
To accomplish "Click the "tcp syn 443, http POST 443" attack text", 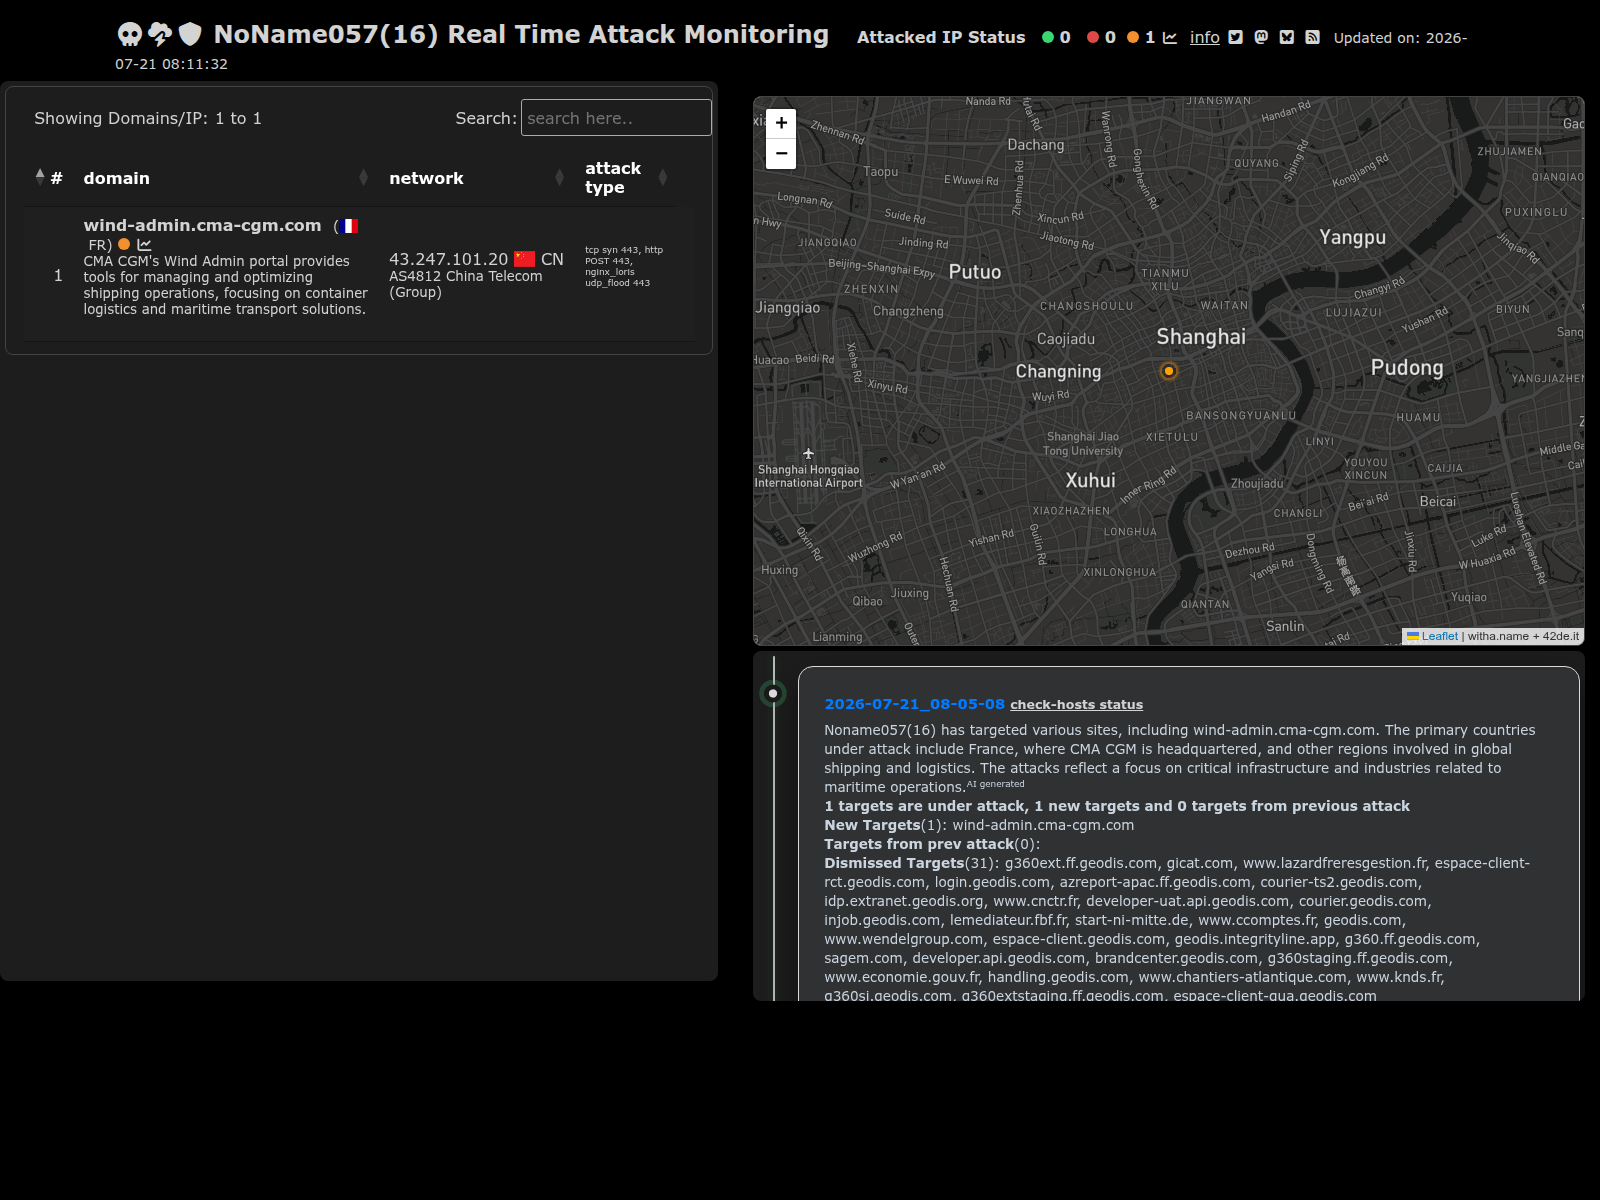I will 623,255.
